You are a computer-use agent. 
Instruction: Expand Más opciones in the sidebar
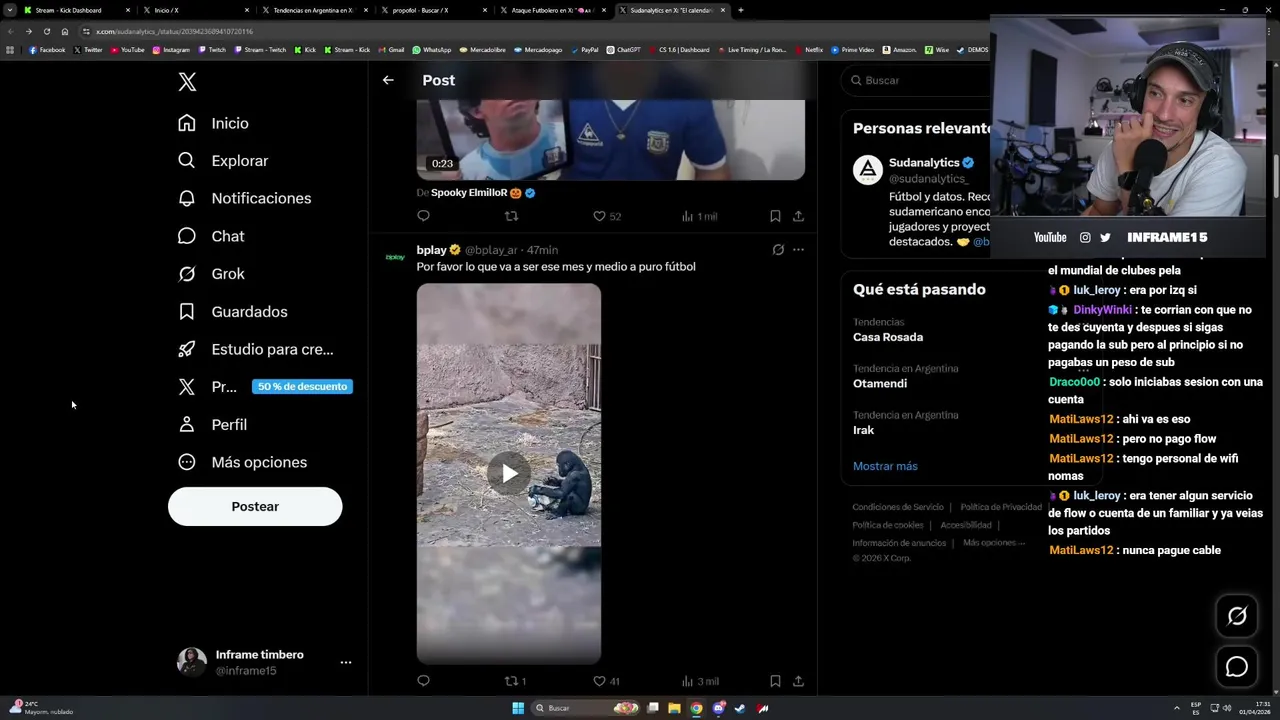click(242, 462)
